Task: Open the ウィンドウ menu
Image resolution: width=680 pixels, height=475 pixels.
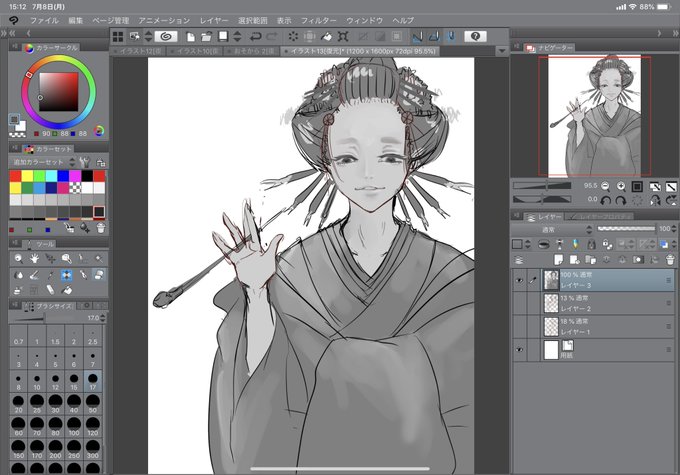Action: [x=364, y=20]
